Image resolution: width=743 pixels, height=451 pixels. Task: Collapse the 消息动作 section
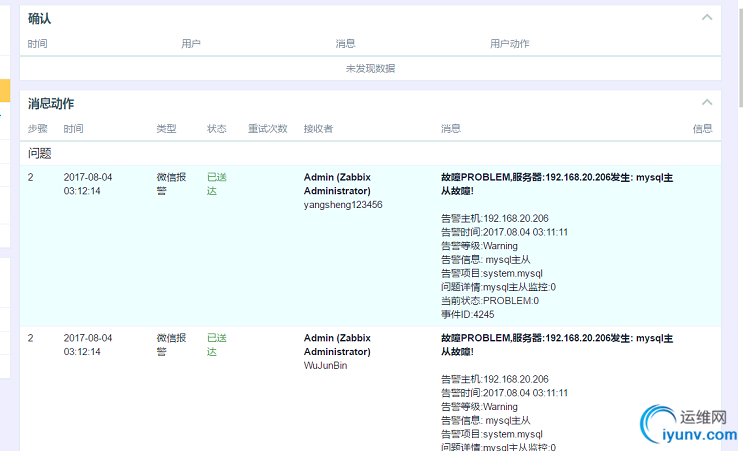(x=707, y=102)
